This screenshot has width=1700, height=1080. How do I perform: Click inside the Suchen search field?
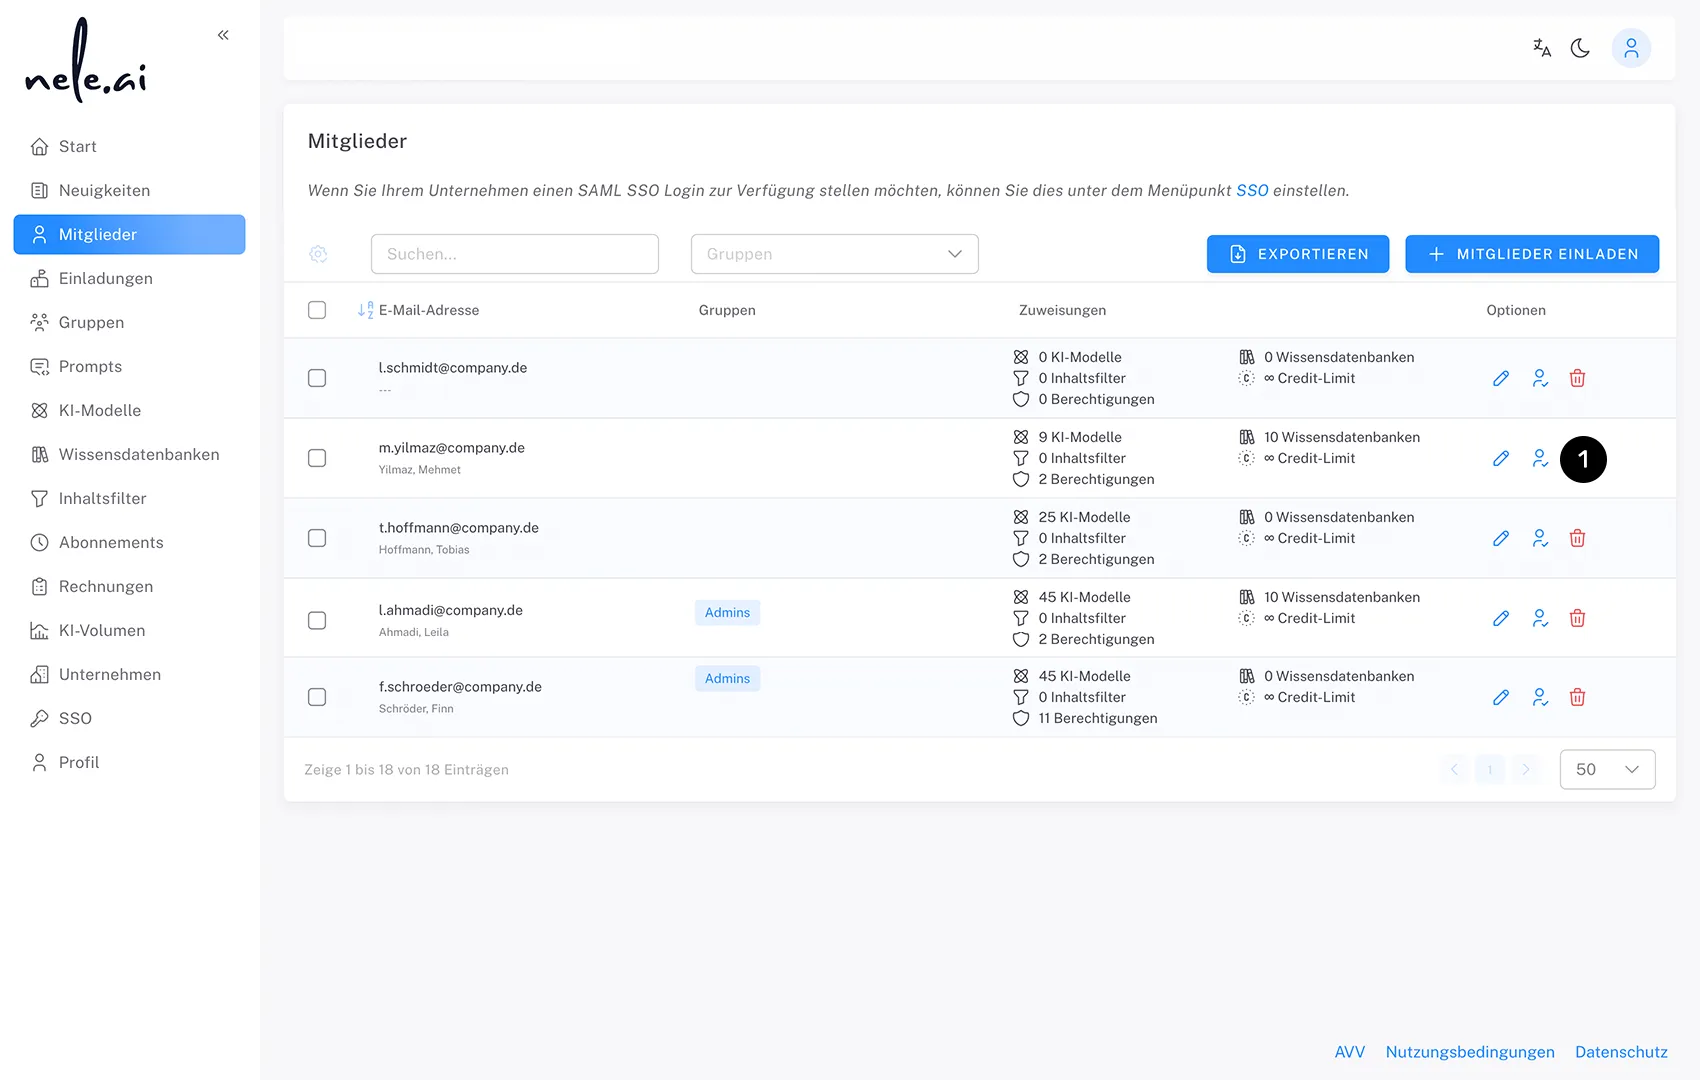click(514, 254)
